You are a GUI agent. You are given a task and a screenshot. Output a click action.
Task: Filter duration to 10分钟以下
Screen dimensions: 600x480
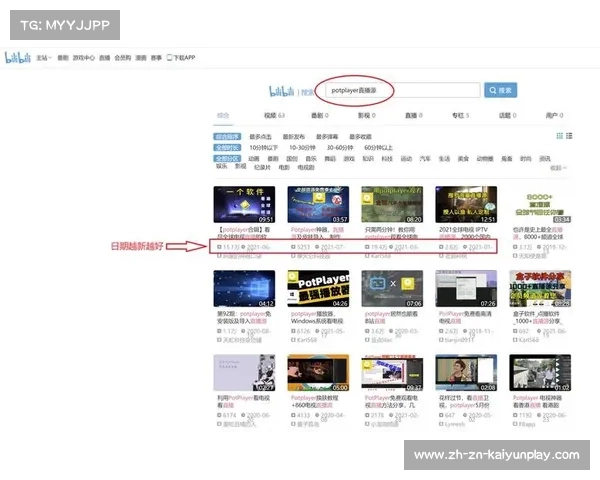click(x=264, y=148)
